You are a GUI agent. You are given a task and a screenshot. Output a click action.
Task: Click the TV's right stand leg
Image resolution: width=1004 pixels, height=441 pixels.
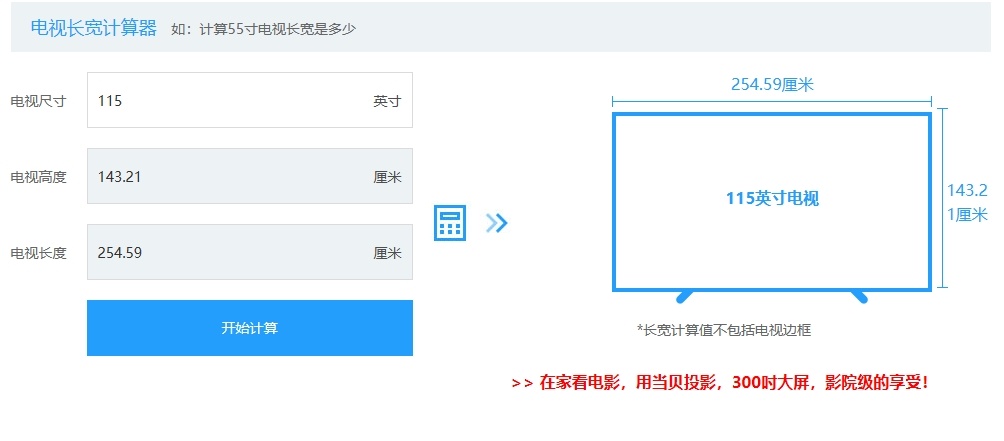[858, 296]
